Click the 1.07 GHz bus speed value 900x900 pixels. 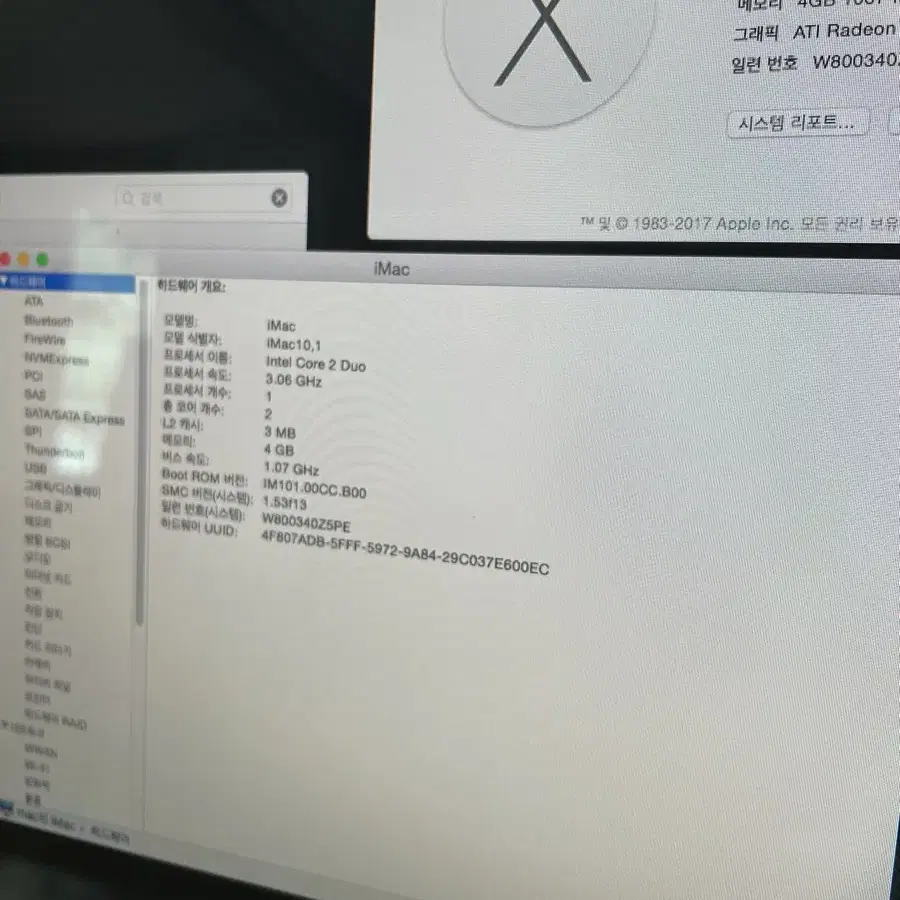[291, 469]
